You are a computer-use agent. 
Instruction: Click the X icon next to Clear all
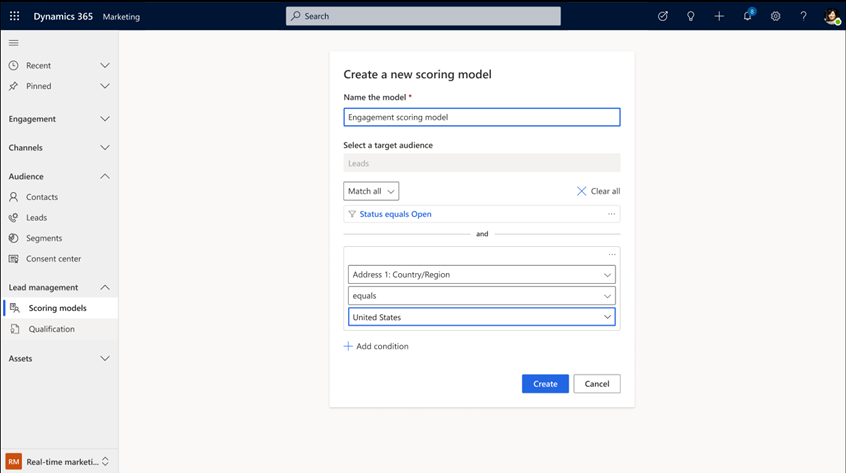[581, 191]
